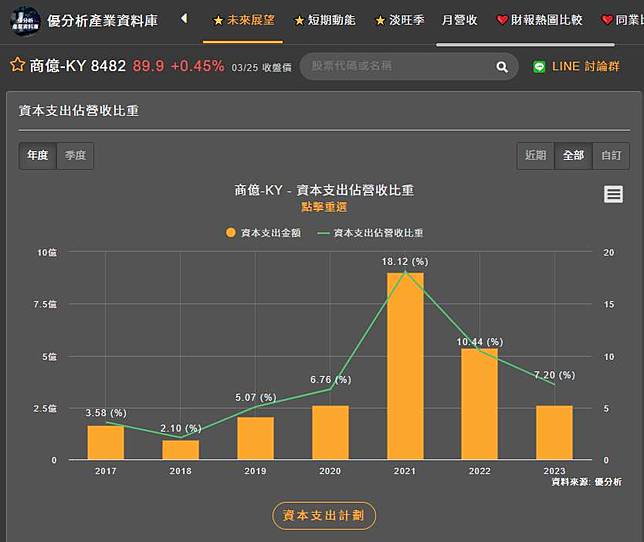This screenshot has height=542, width=644.
Task: Click the 10.44 (%) data label
Action: [480, 342]
